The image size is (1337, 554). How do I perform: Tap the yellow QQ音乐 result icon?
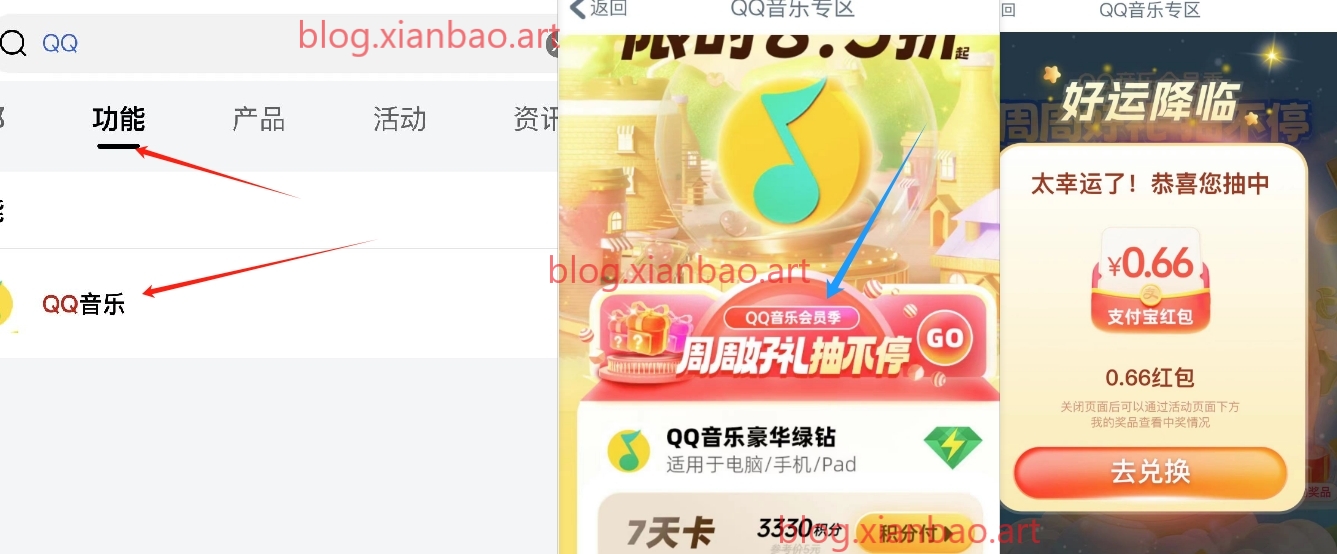[x=7, y=304]
